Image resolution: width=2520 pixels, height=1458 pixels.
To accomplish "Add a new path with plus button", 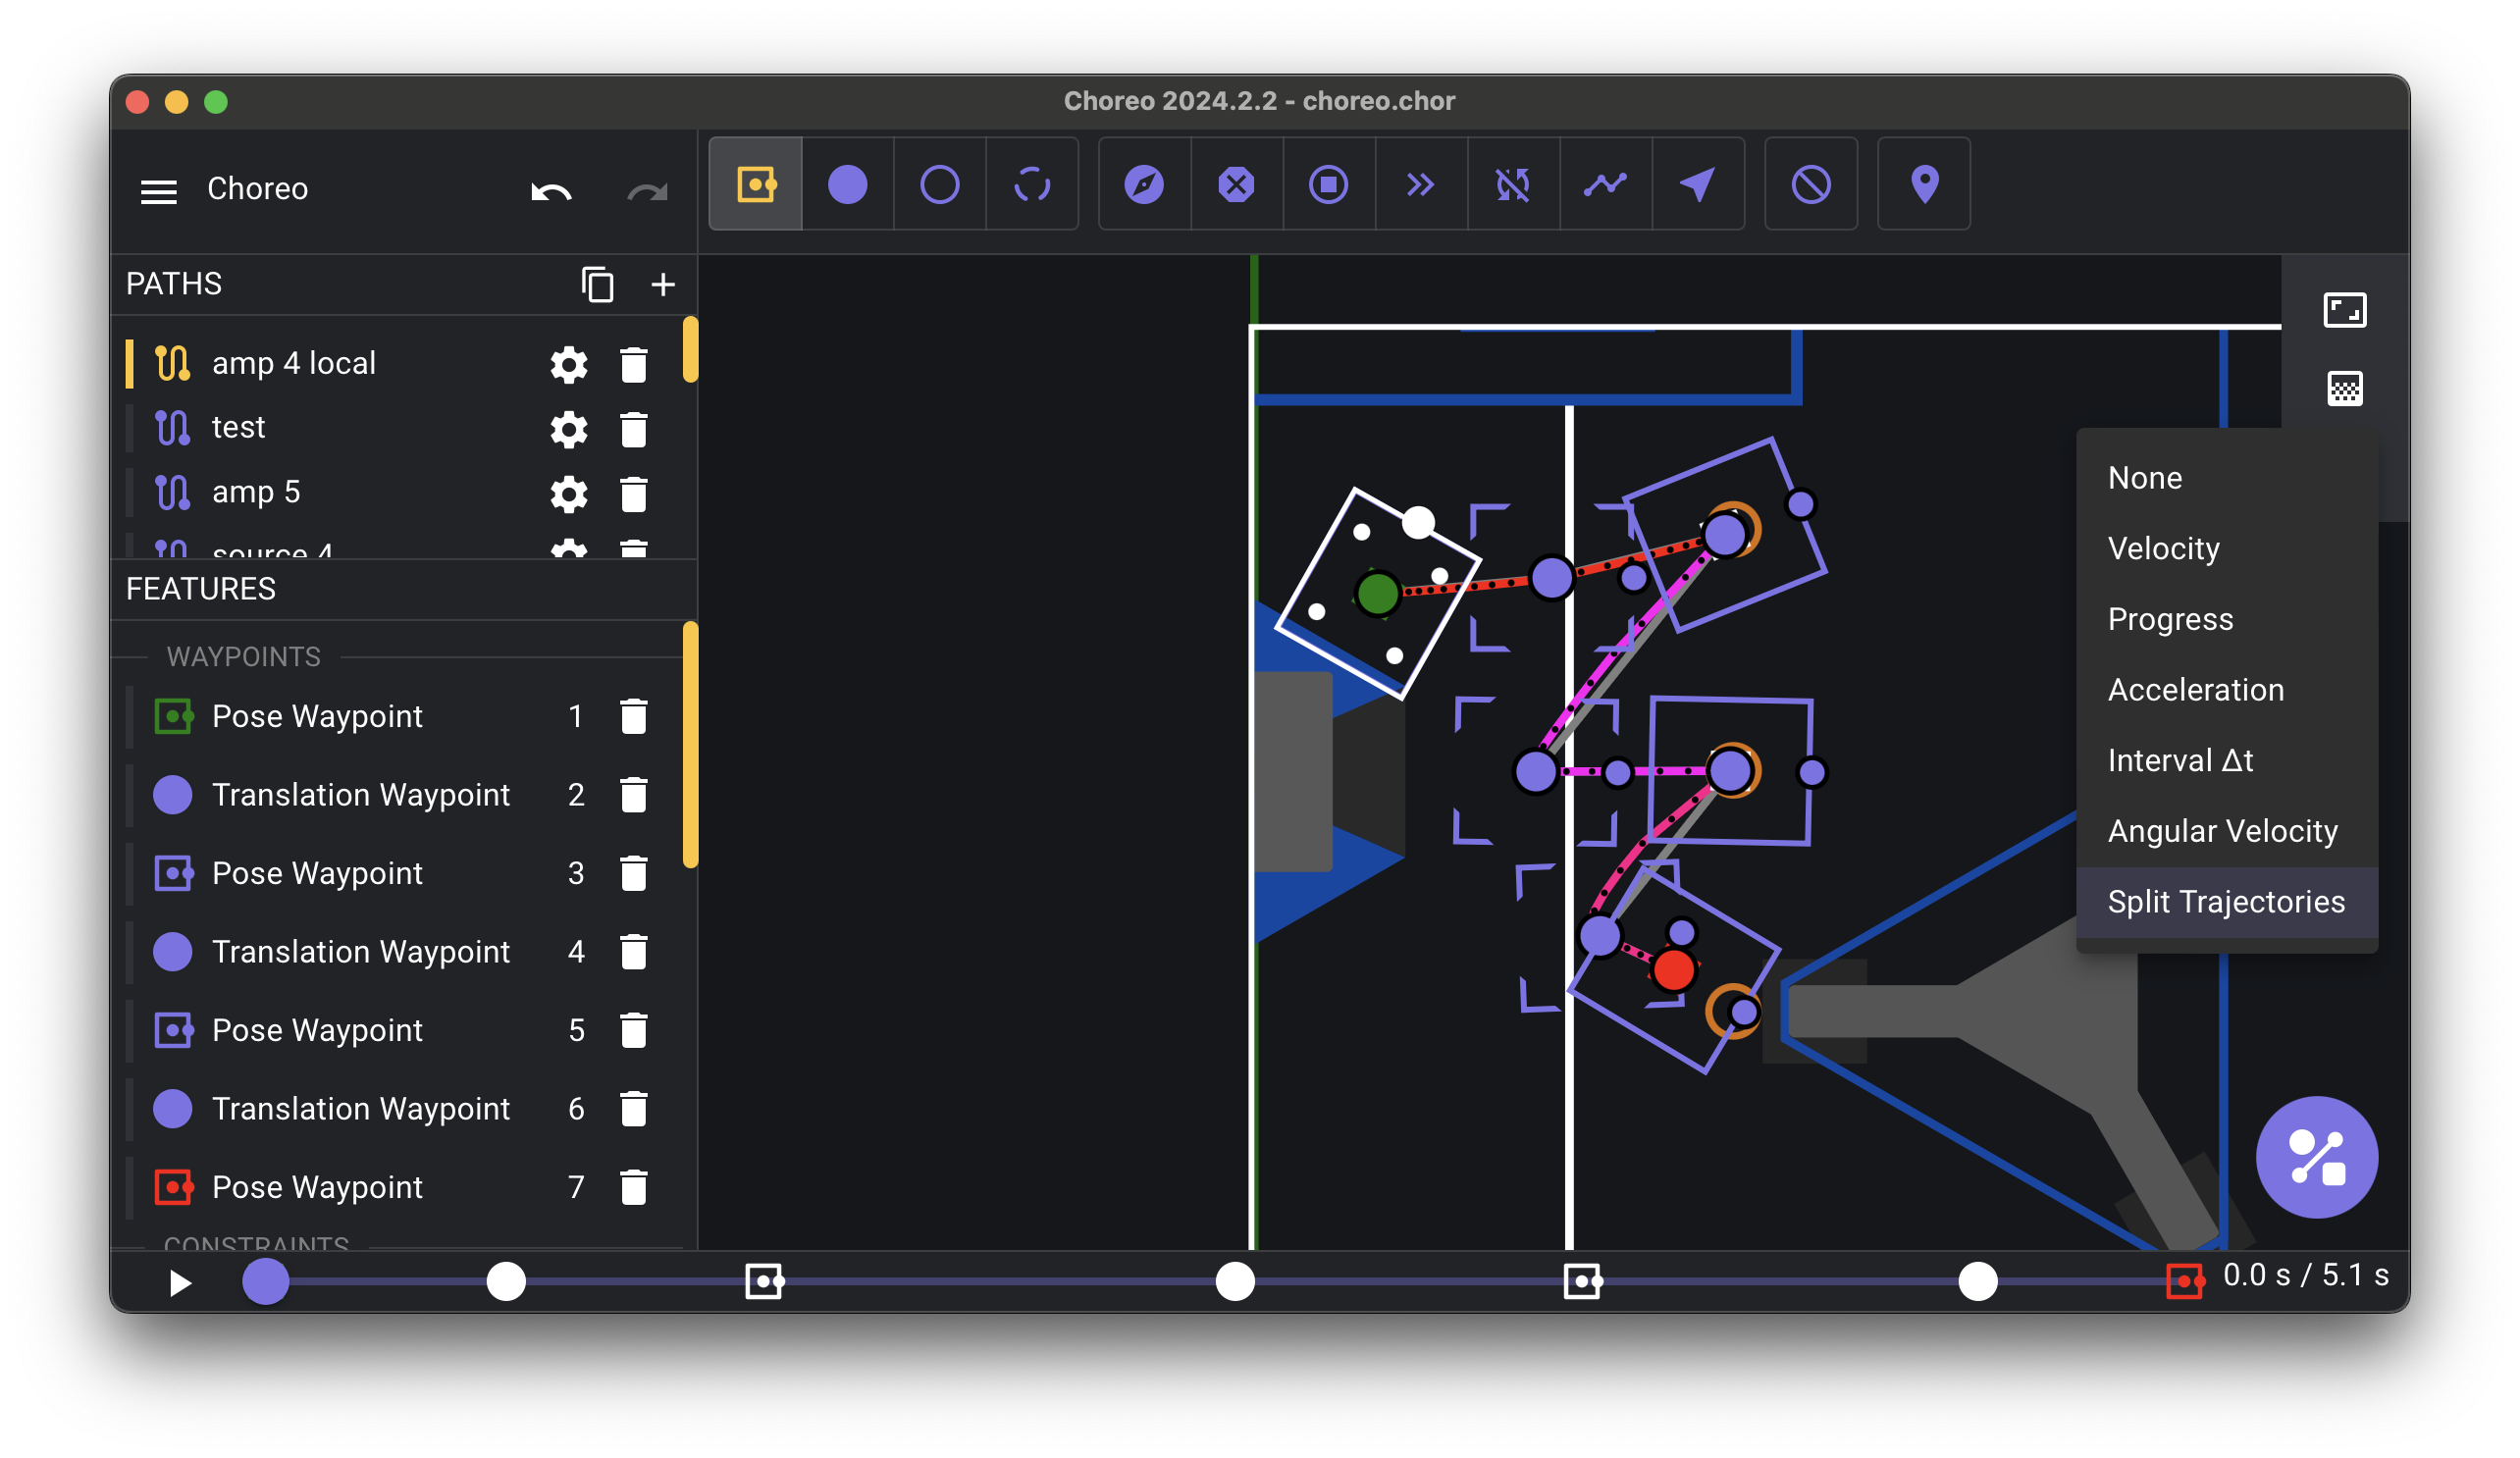I will pos(663,283).
